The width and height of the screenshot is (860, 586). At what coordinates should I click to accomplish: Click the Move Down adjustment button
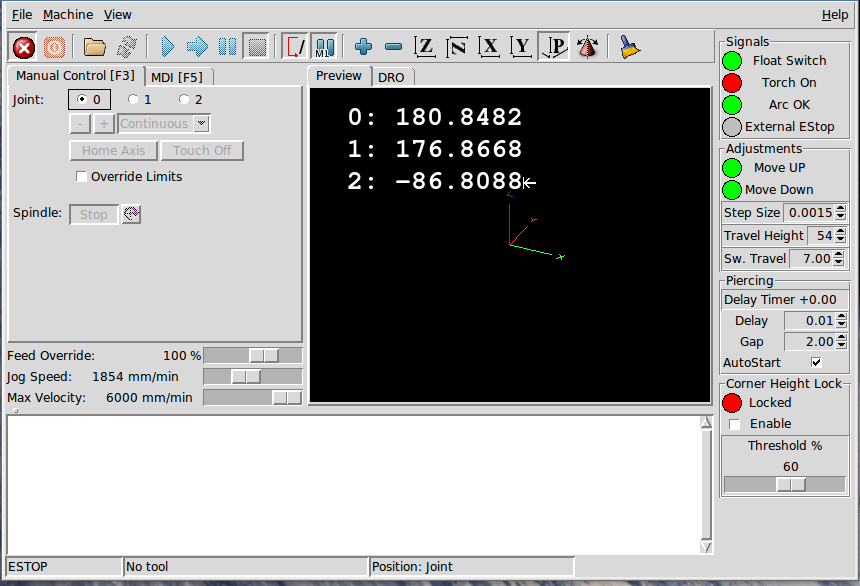[732, 190]
